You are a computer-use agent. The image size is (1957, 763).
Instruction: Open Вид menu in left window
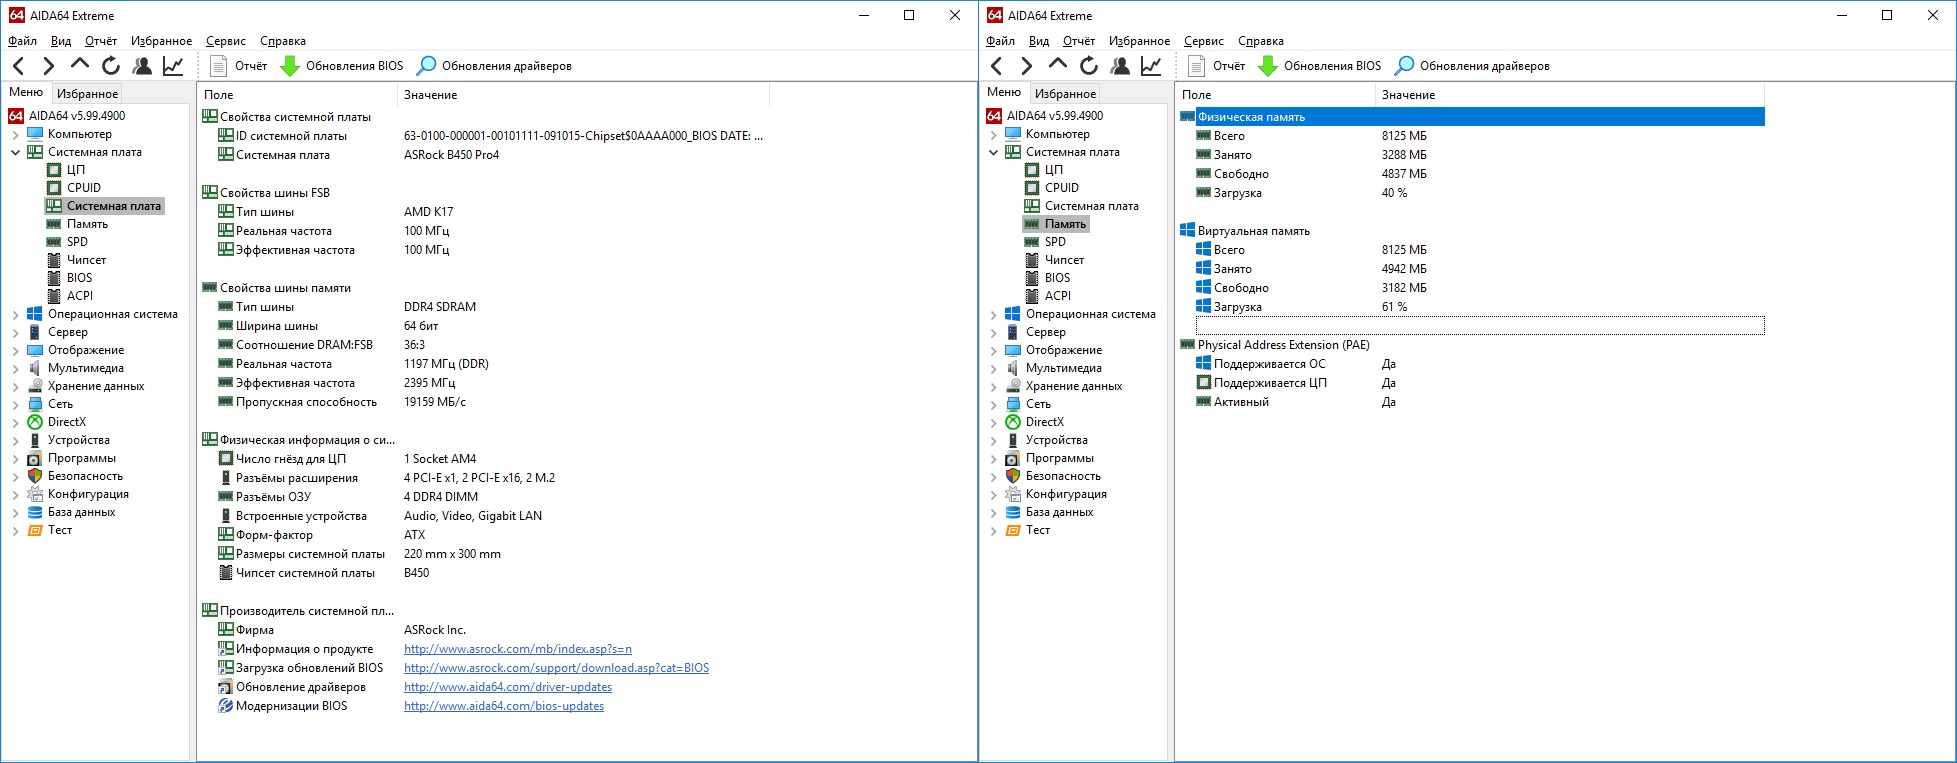pos(61,41)
